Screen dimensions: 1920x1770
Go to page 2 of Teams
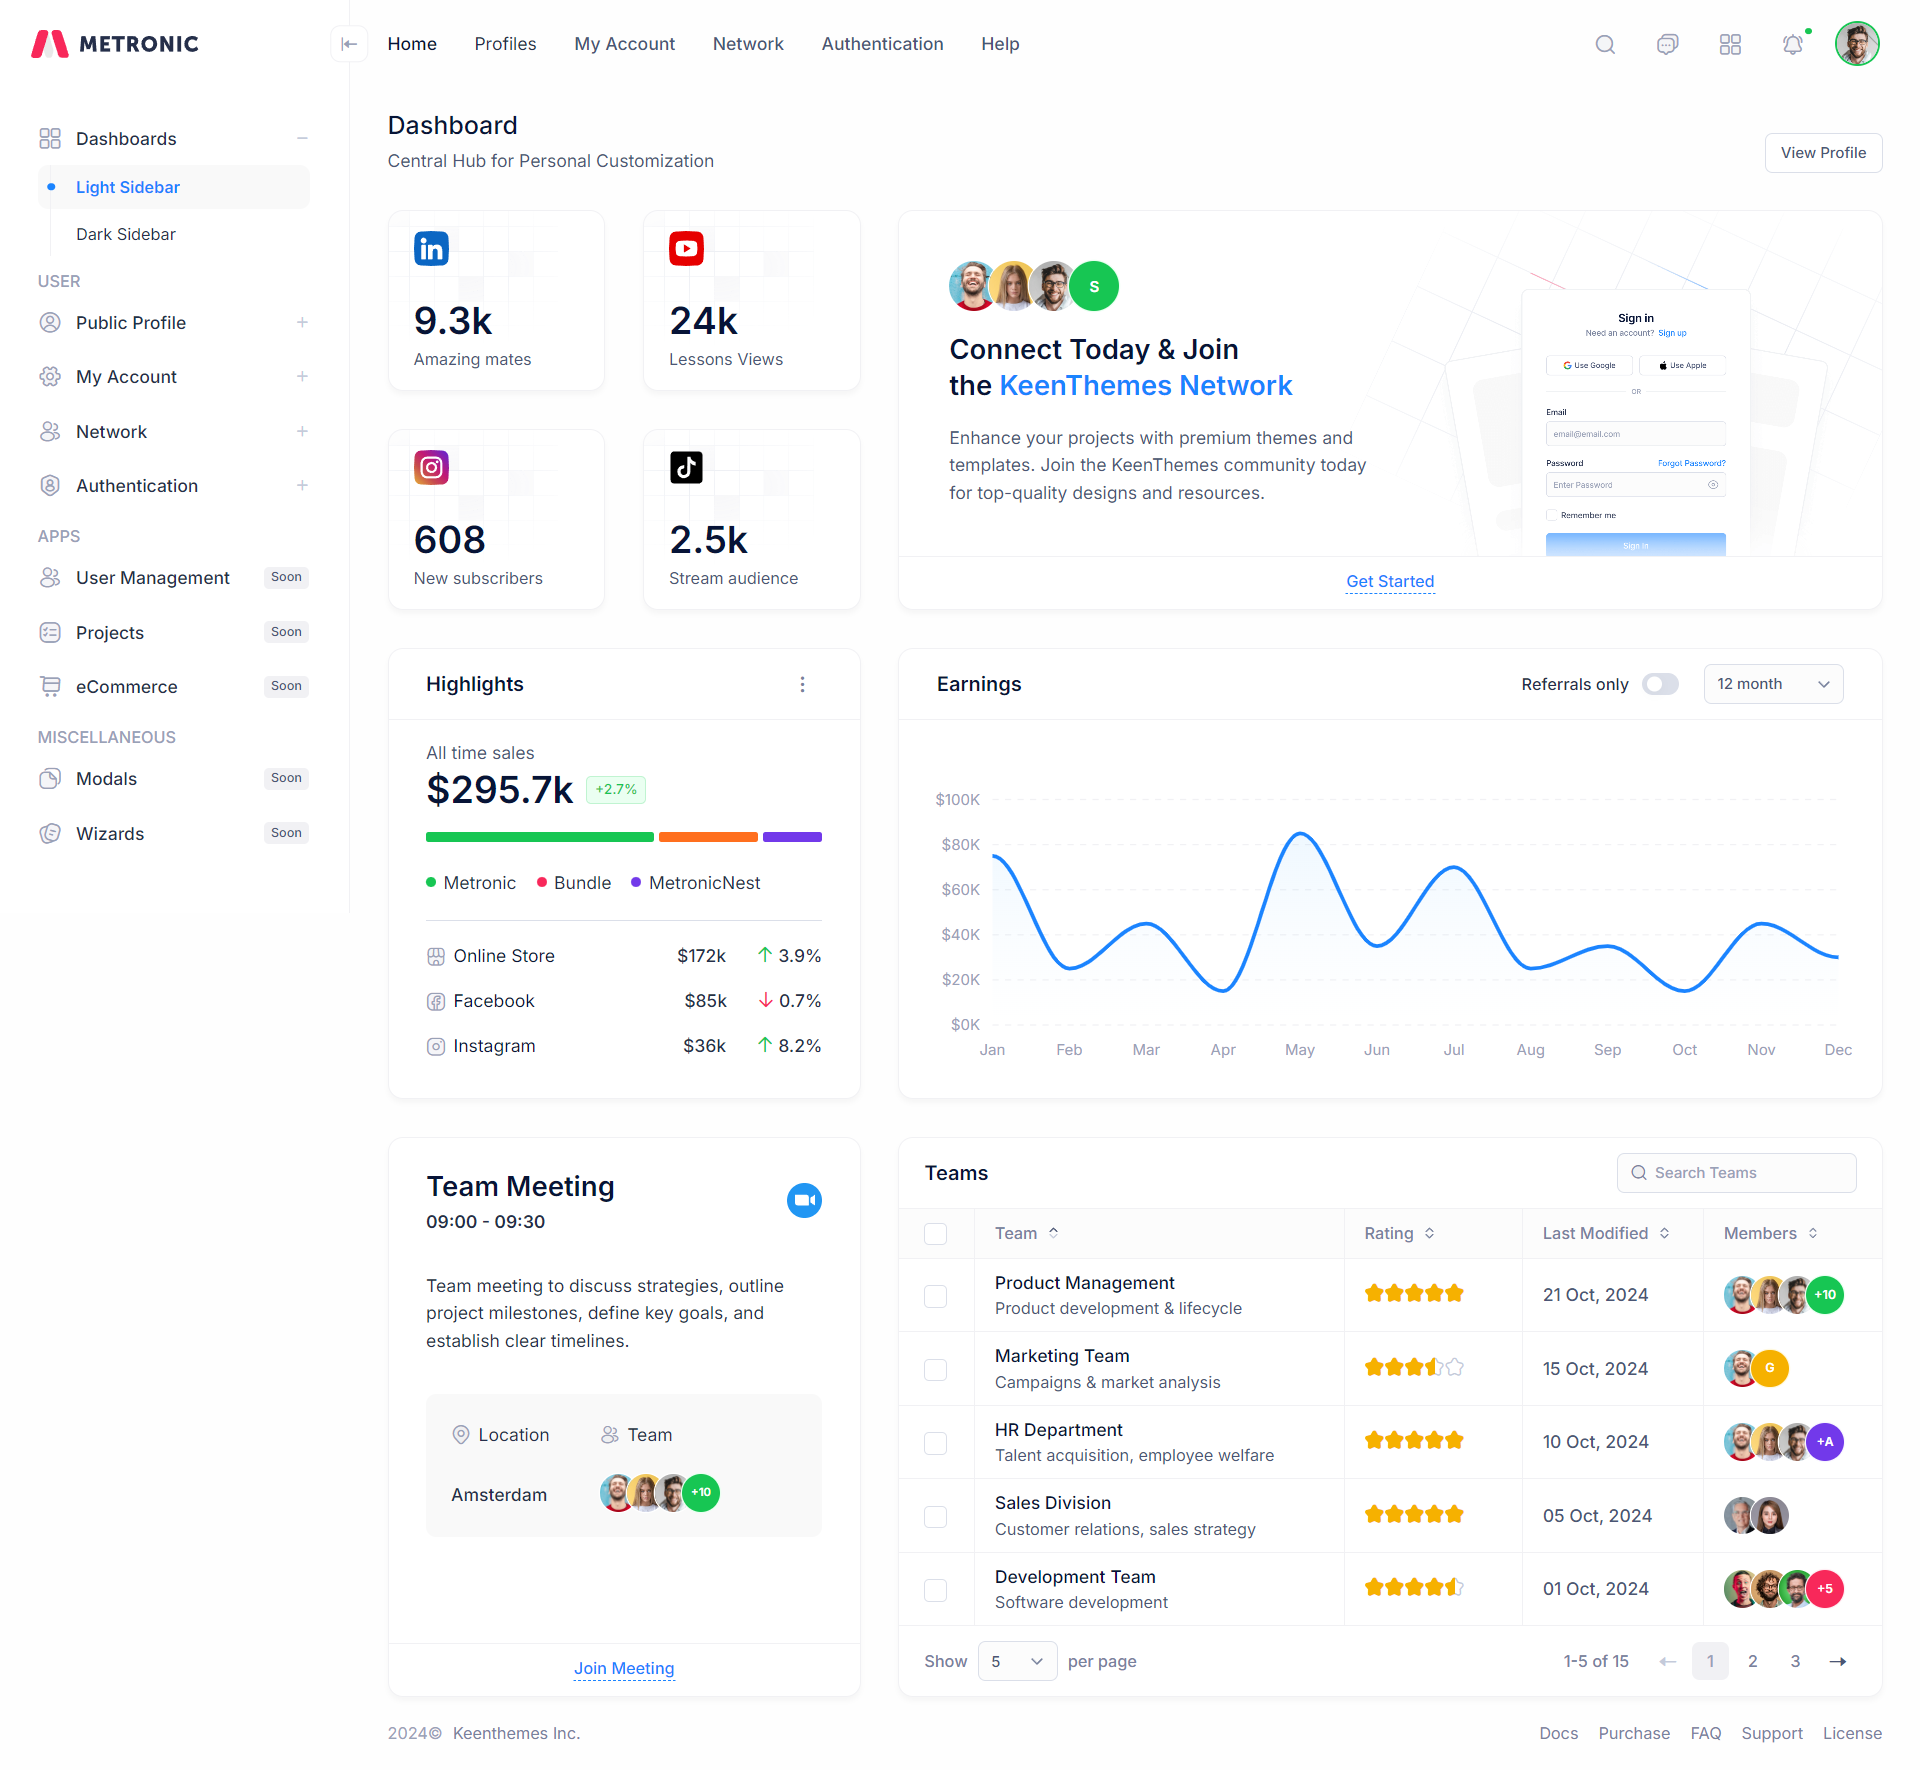click(x=1752, y=1661)
